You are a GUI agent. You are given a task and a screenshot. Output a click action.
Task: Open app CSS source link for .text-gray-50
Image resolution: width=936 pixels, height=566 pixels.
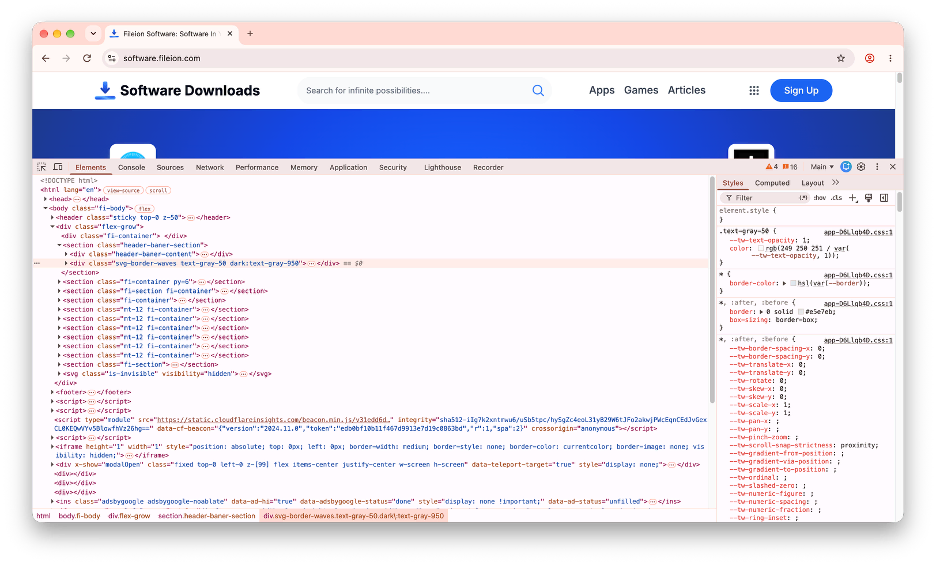pos(858,232)
